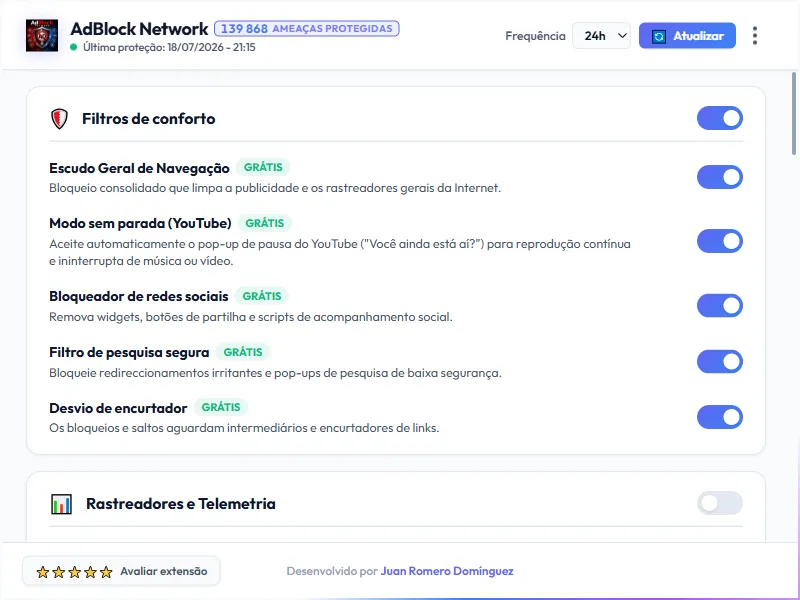Click Última proteção: 18/07/2026 - 21:15 text
This screenshot has height=600, width=800.
(169, 47)
